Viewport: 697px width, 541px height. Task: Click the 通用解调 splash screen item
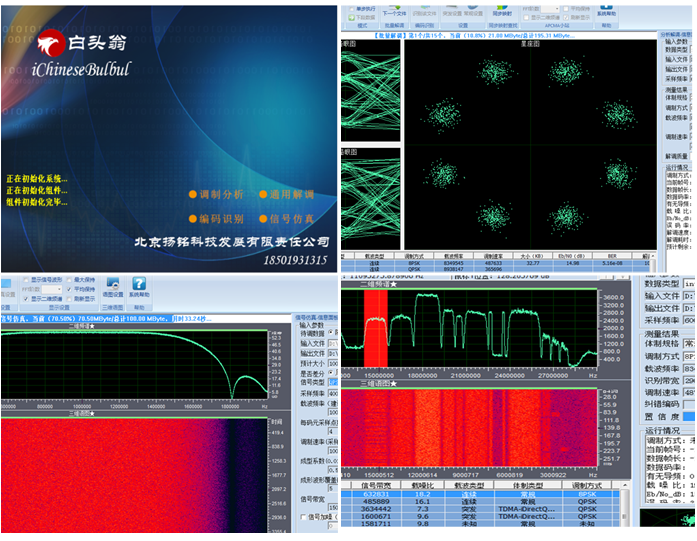point(287,194)
